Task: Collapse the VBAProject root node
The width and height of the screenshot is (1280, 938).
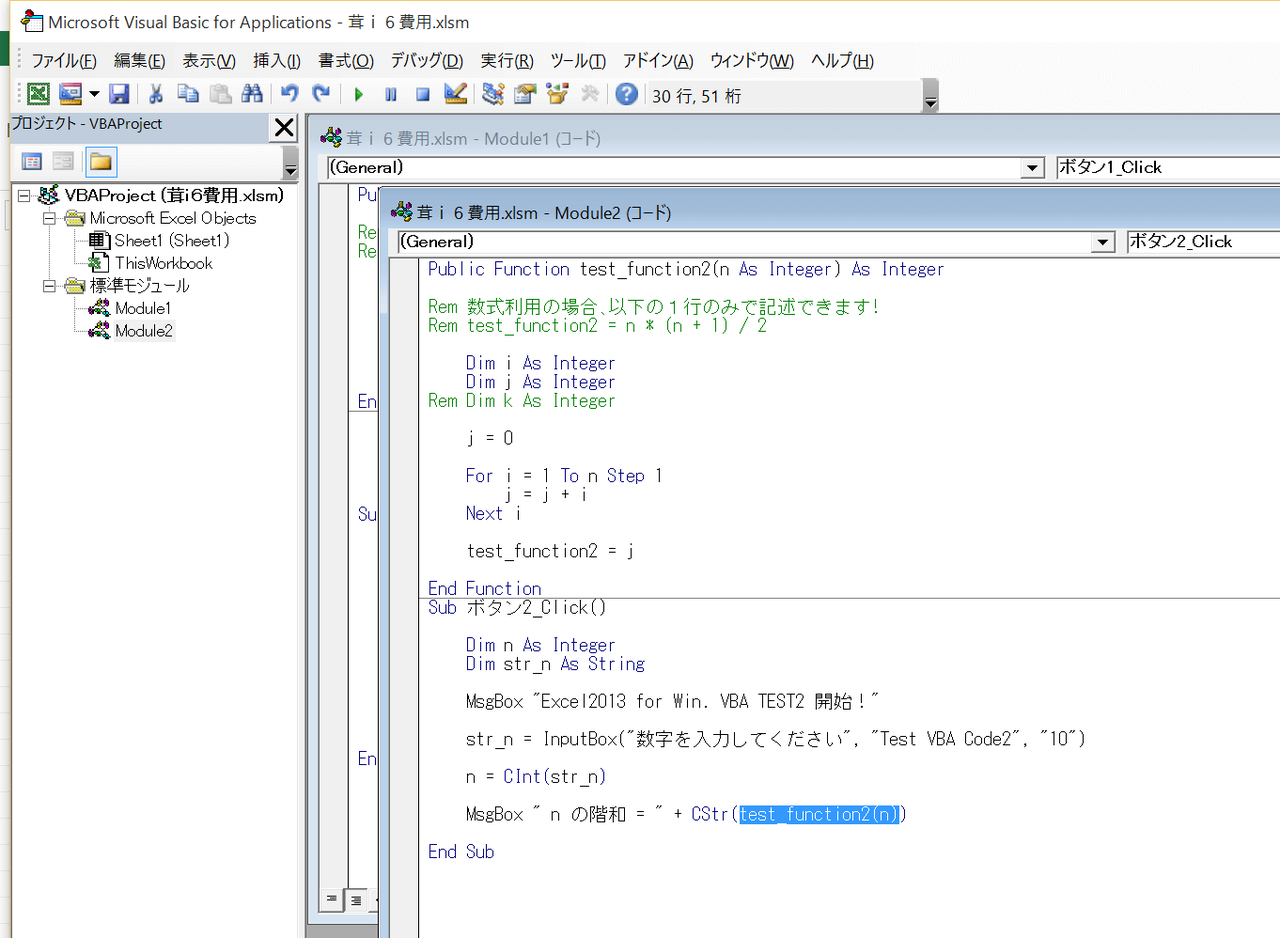Action: [x=25, y=196]
